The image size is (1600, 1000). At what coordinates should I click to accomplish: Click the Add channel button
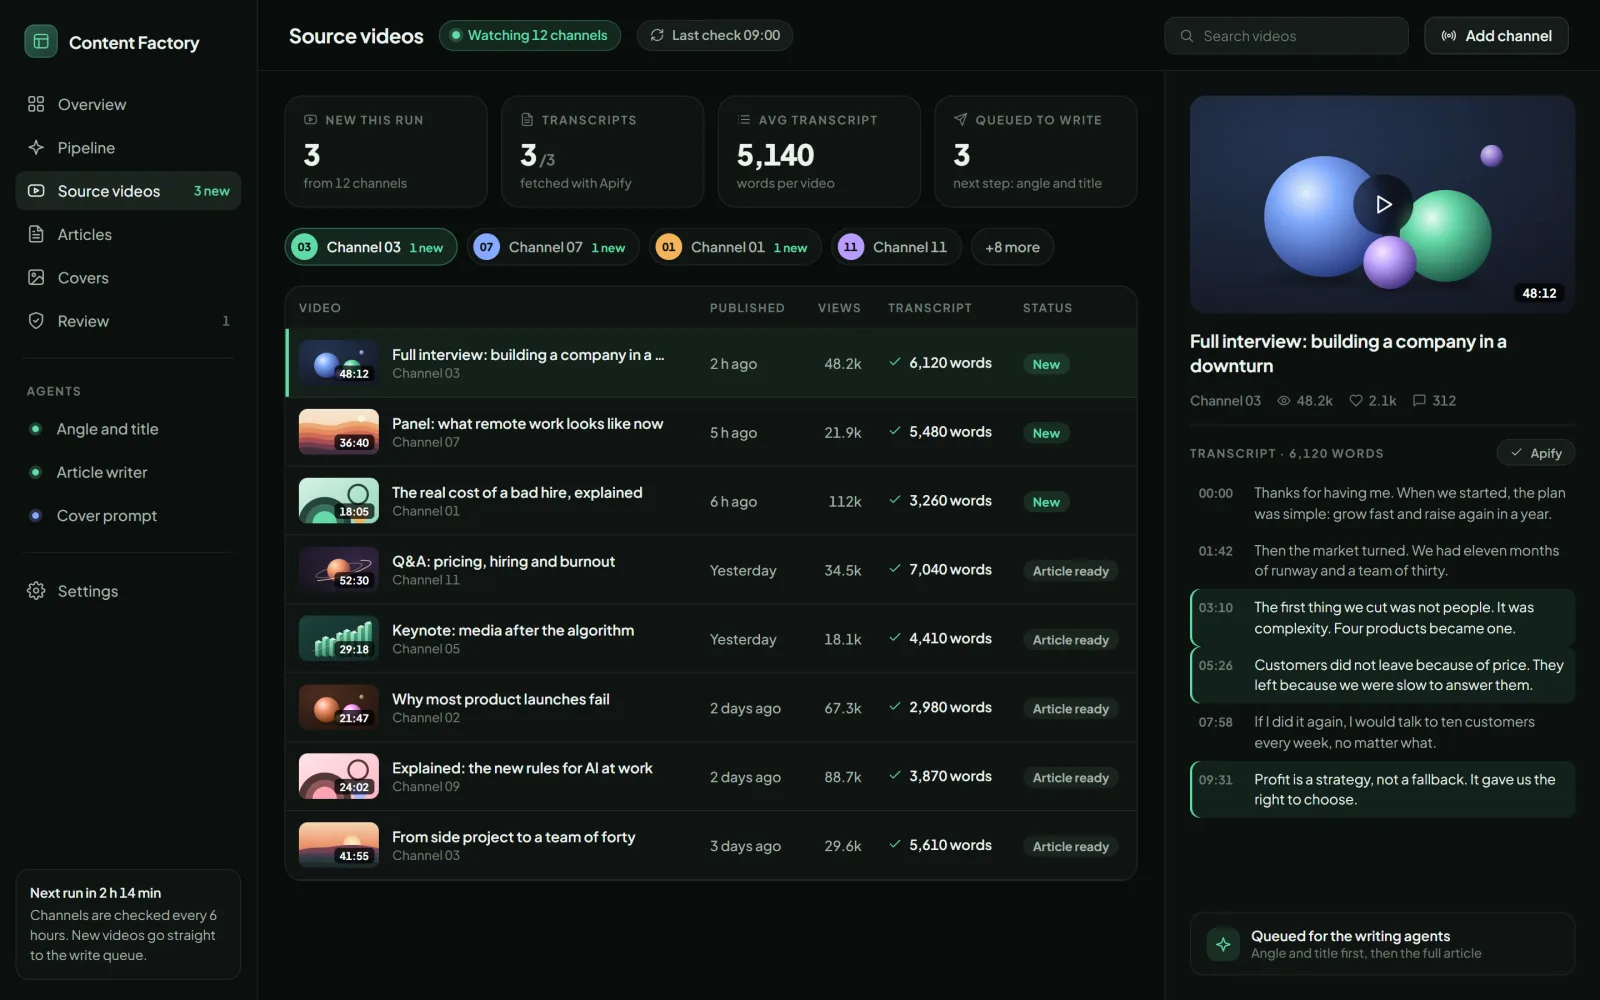[x=1496, y=36]
